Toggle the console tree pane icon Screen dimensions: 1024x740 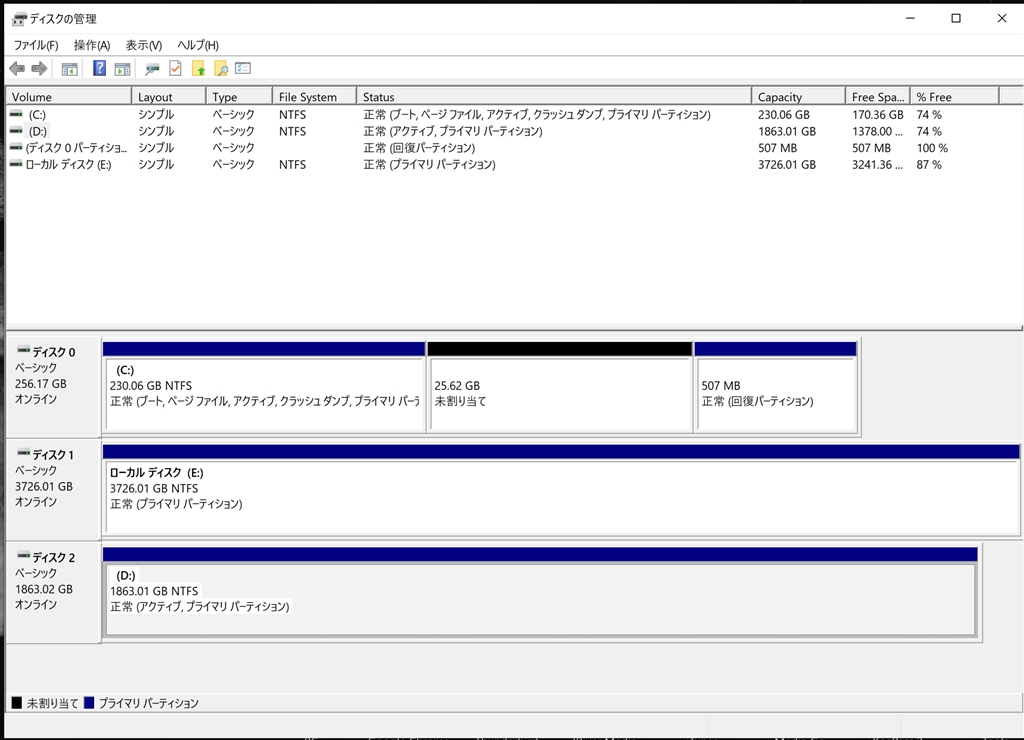point(69,69)
